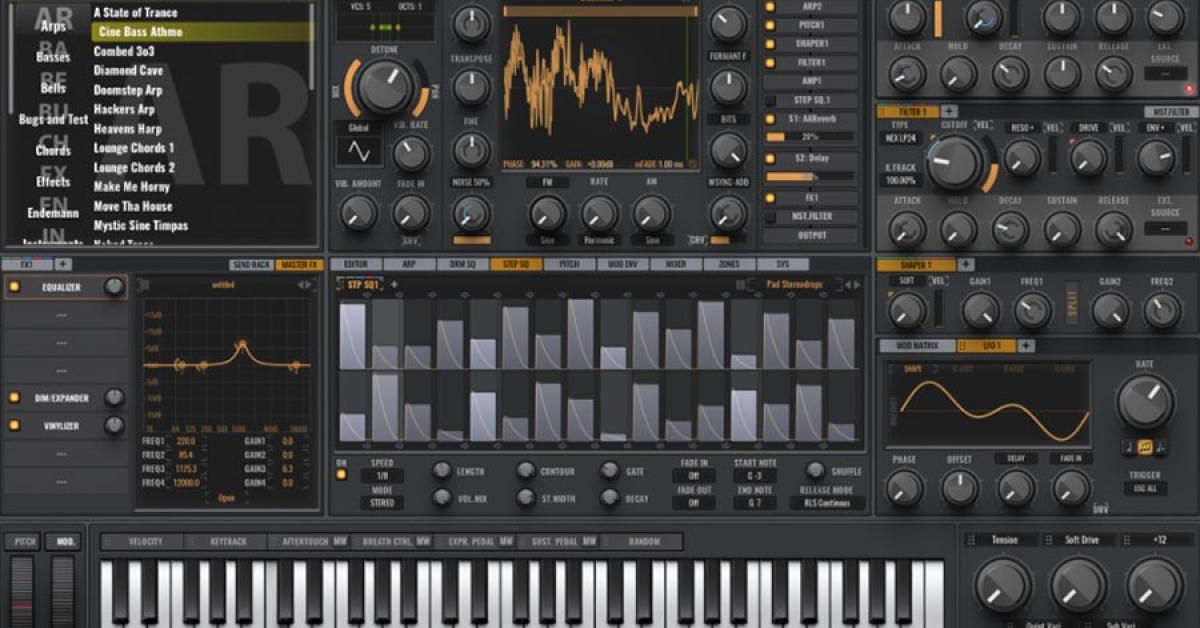Click the LFO OFFSET knob
The image size is (1200, 628).
pyautogui.click(x=960, y=488)
